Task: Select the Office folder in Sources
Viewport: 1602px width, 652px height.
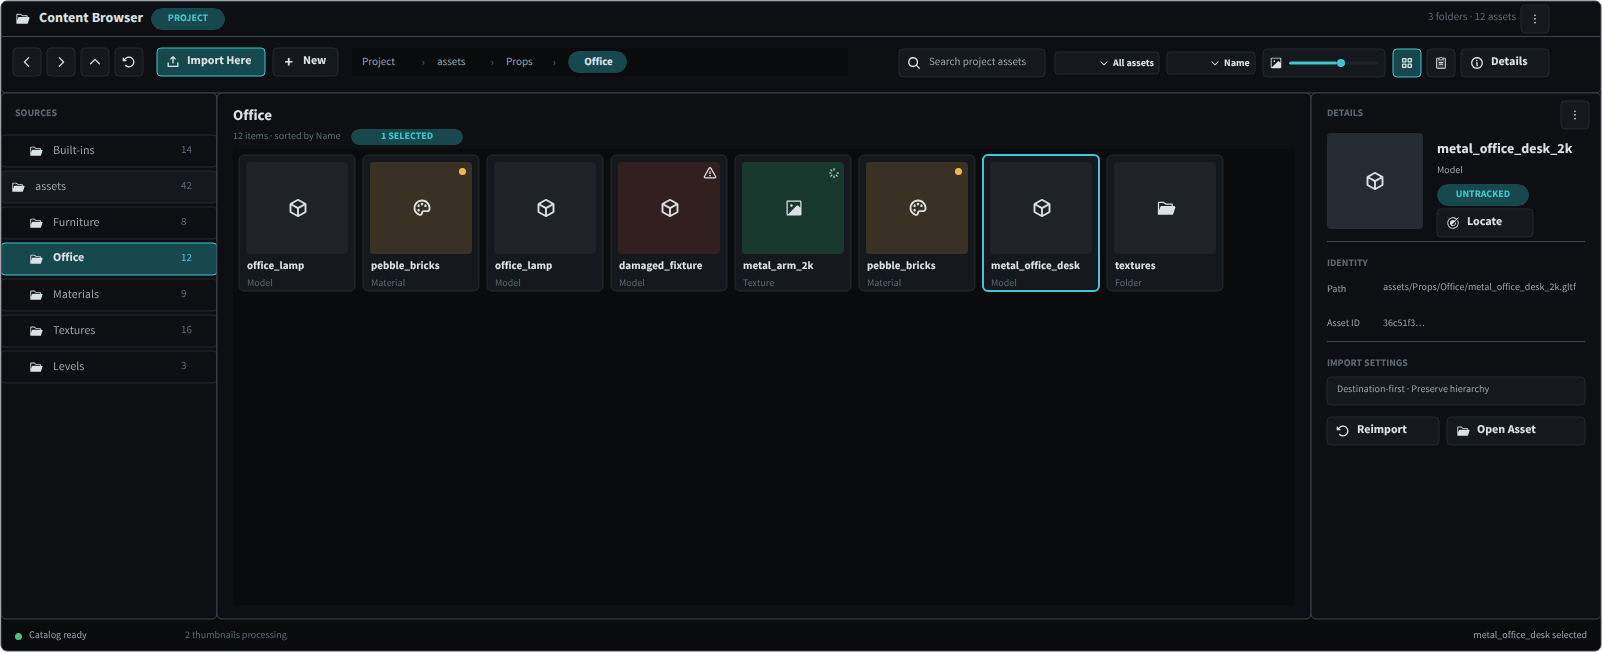Action: point(109,258)
